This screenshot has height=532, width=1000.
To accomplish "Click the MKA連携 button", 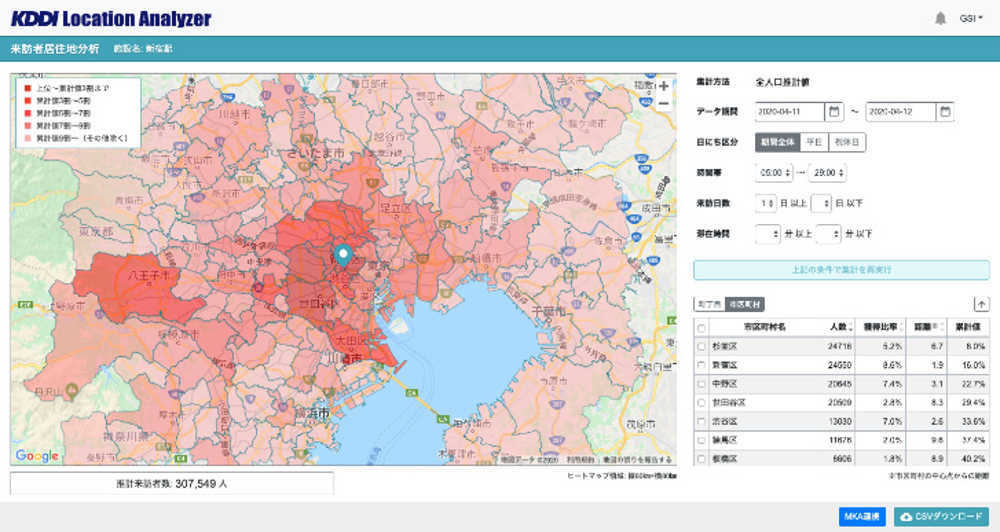I will click(862, 517).
